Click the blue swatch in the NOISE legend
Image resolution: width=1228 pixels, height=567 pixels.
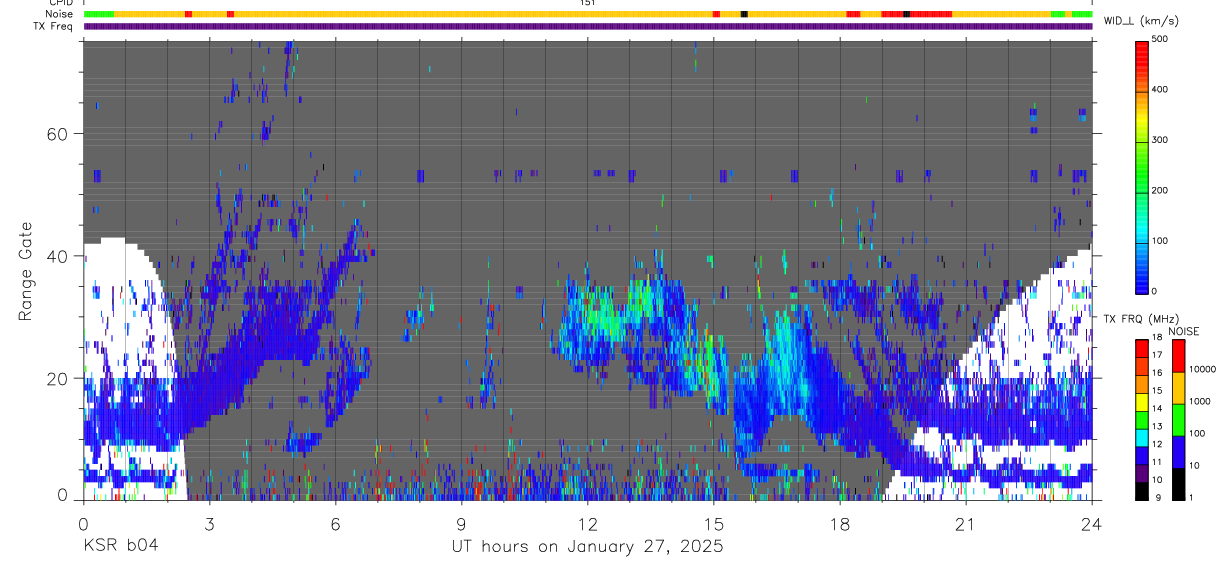1178,452
